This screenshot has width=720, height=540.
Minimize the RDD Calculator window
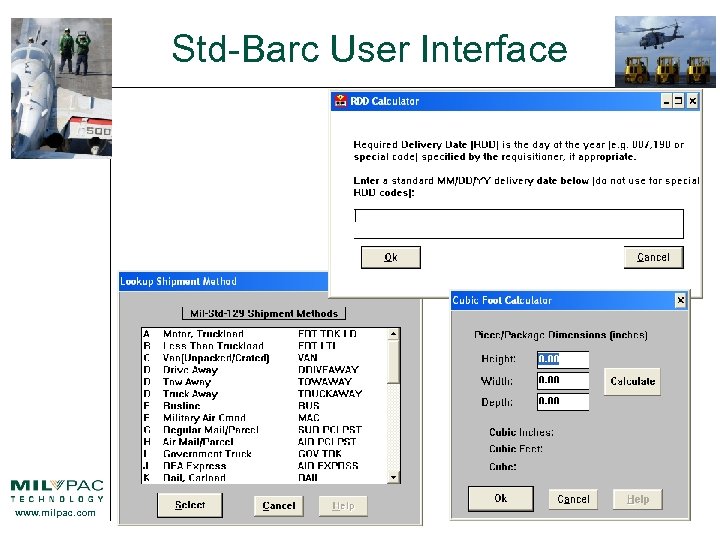pyautogui.click(x=666, y=101)
